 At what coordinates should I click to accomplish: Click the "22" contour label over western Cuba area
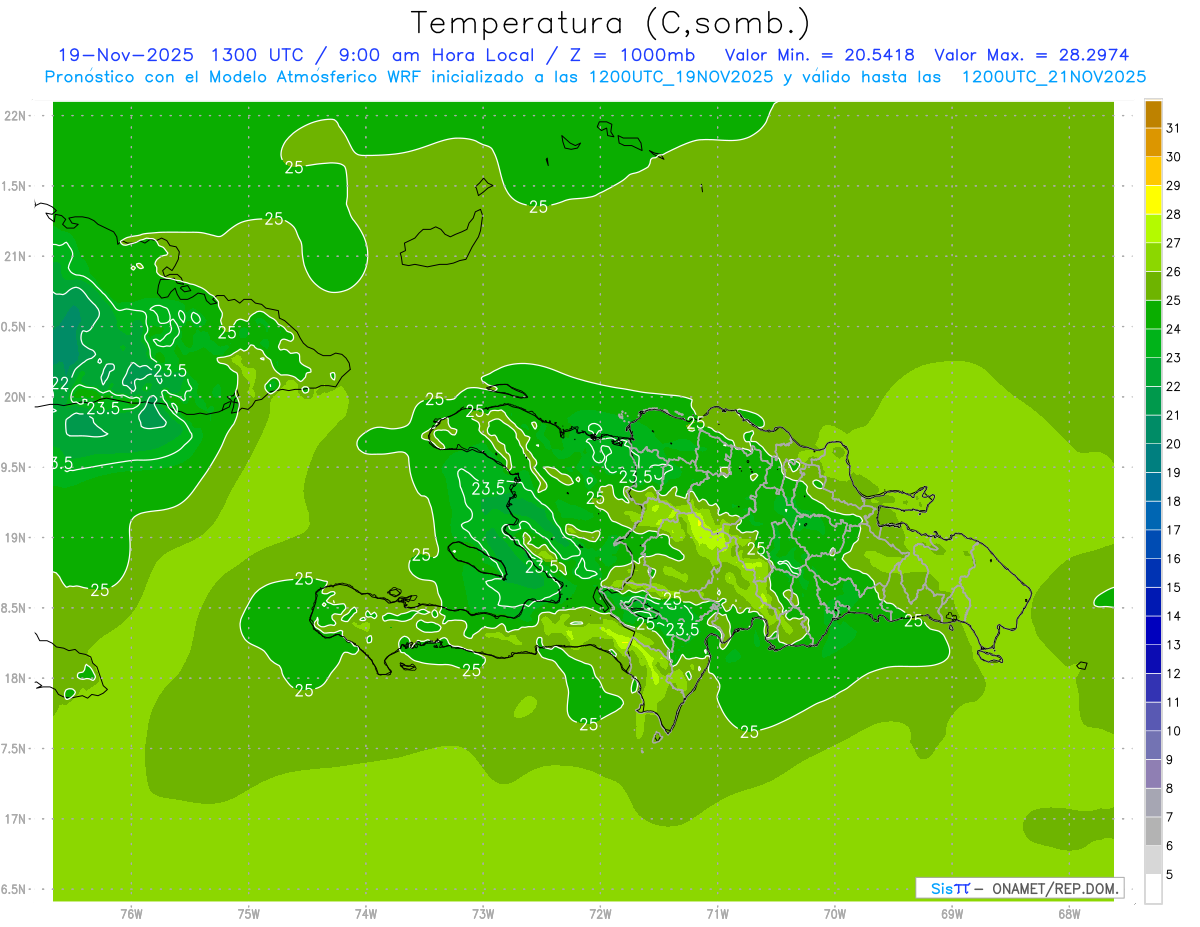(x=60, y=384)
